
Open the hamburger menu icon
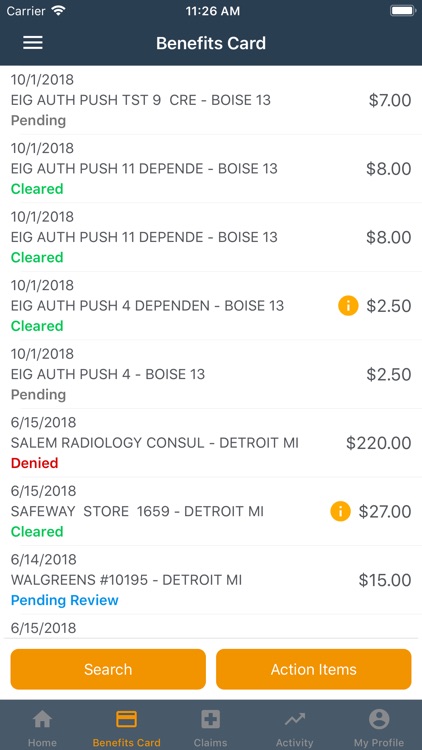point(33,43)
